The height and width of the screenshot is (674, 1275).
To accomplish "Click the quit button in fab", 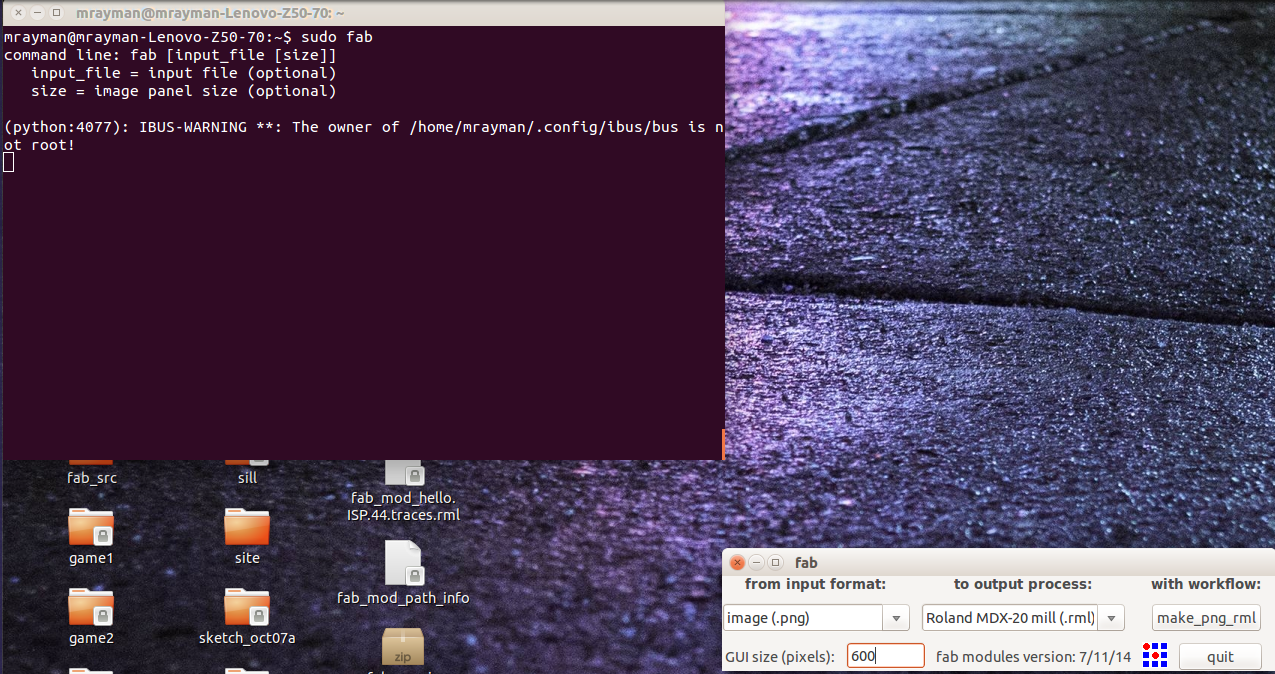I will tap(1220, 657).
